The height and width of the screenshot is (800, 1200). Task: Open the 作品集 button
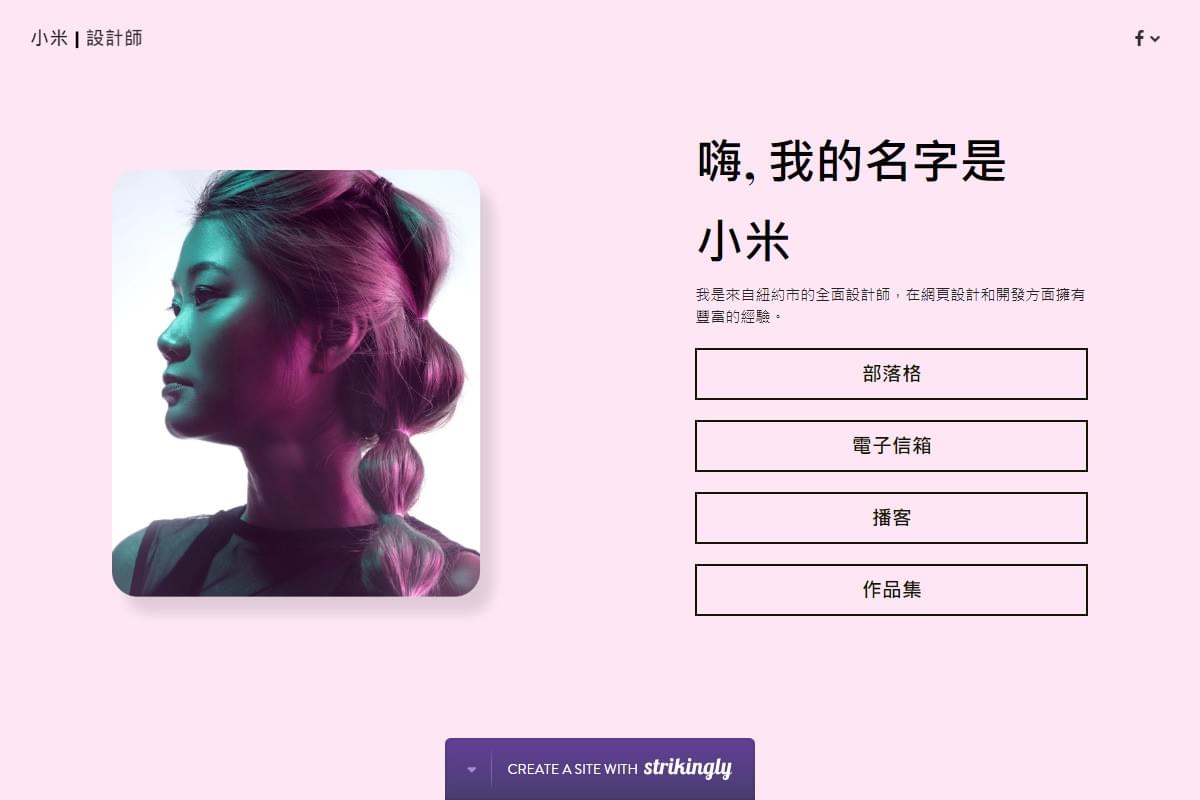891,590
